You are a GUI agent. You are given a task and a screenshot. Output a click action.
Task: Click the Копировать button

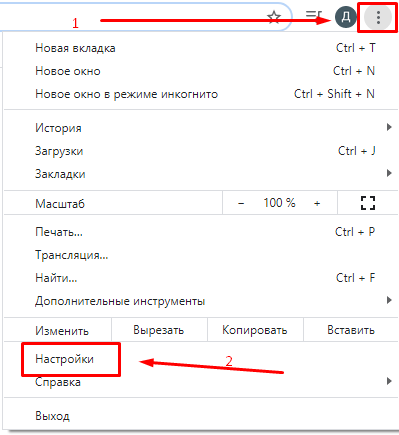pyautogui.click(x=255, y=330)
